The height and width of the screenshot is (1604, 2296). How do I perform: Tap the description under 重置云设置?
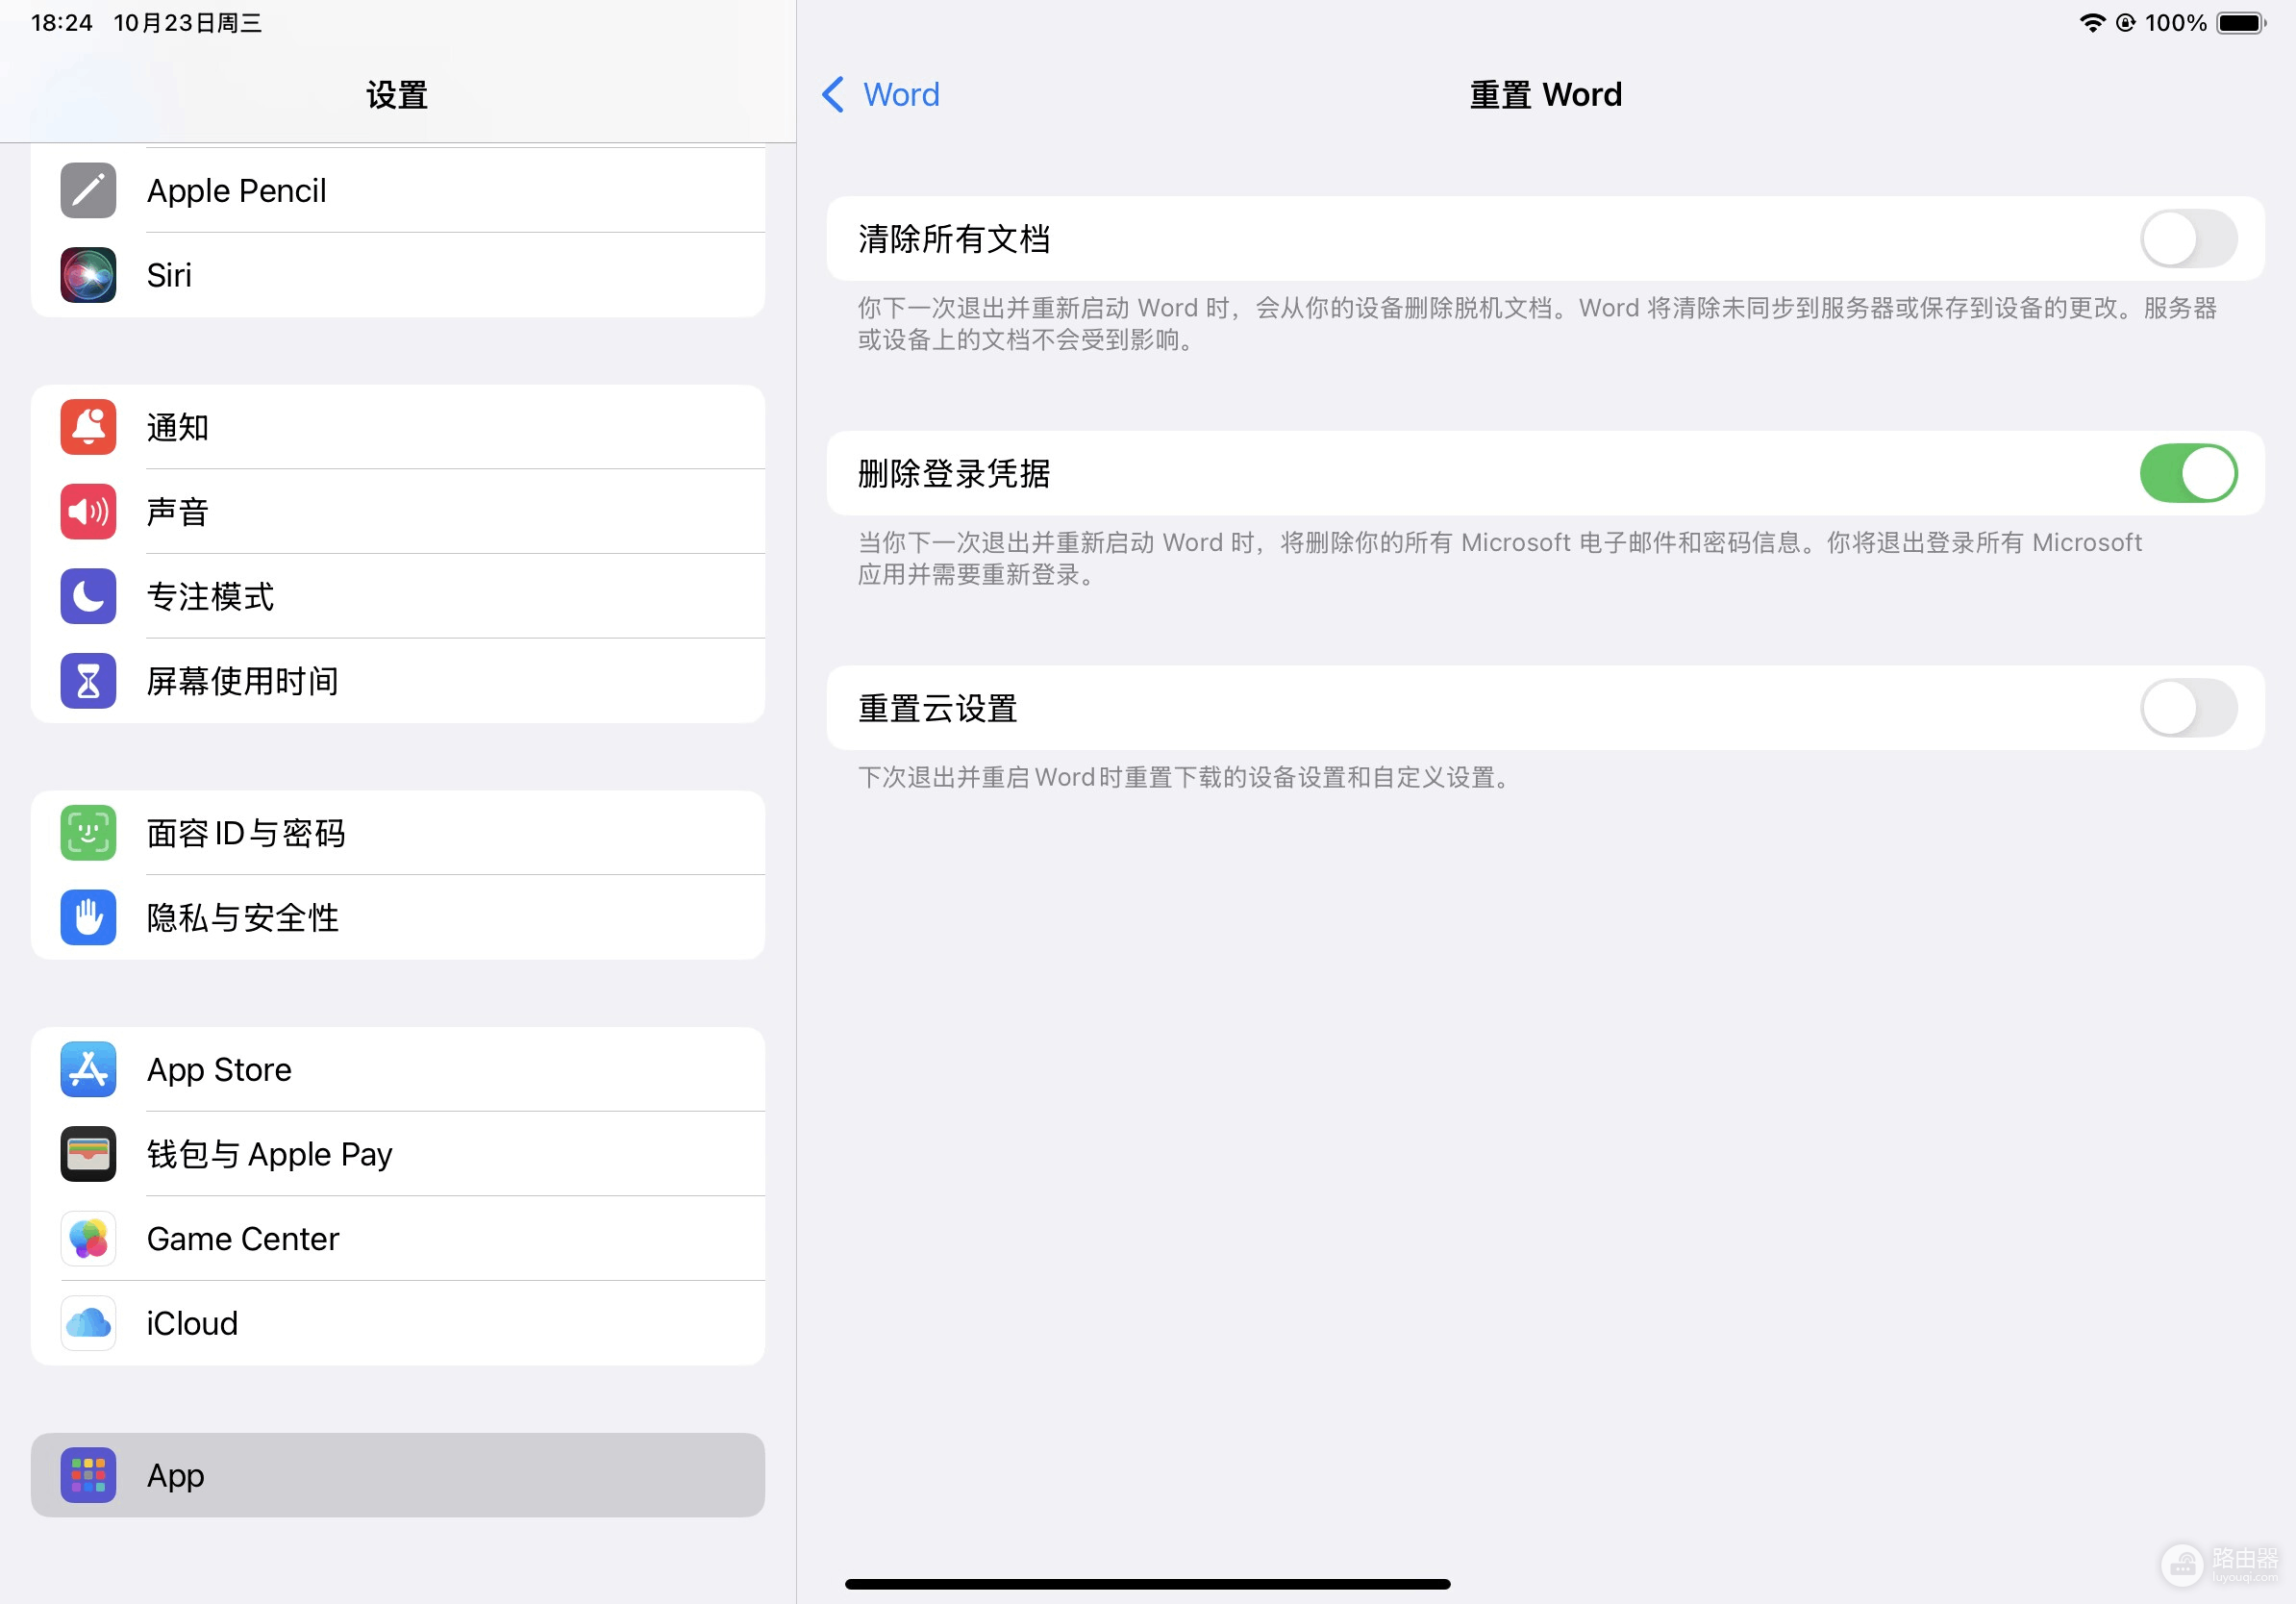click(1187, 777)
